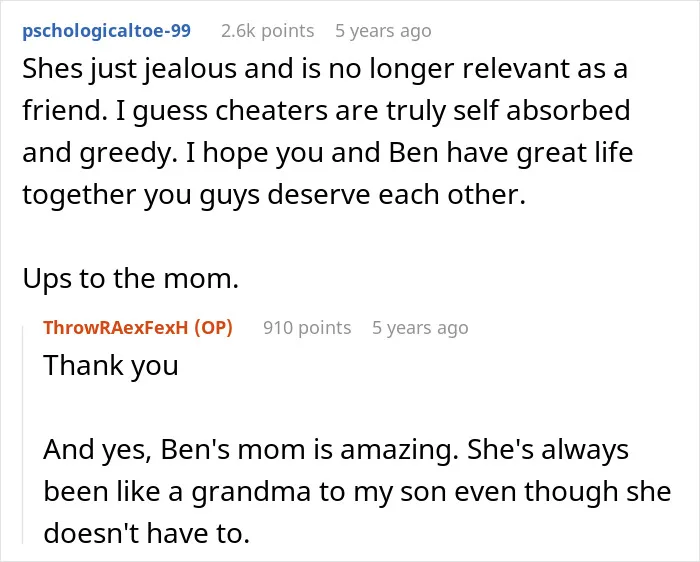The height and width of the screenshot is (562, 700).
Task: Click the 910 points score
Action: coord(307,327)
